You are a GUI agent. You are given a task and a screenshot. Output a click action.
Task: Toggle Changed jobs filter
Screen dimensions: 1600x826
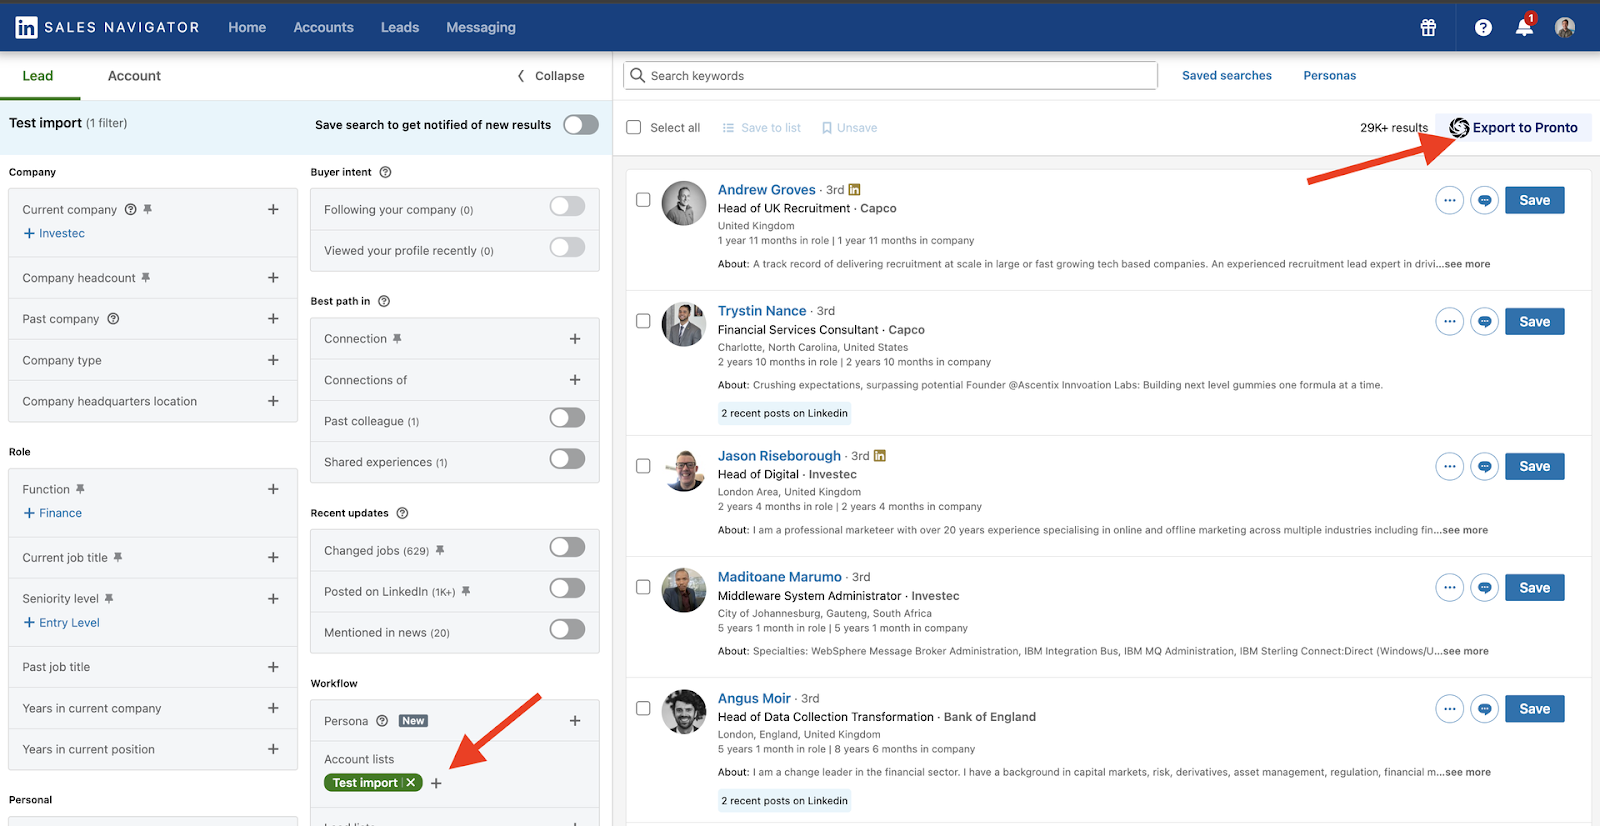tap(567, 547)
